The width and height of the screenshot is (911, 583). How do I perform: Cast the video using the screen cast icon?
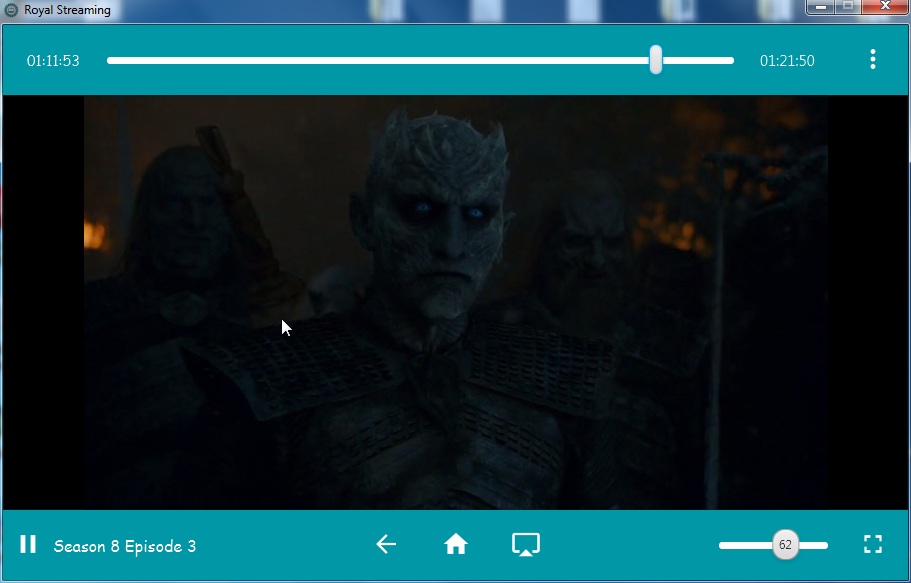(526, 545)
